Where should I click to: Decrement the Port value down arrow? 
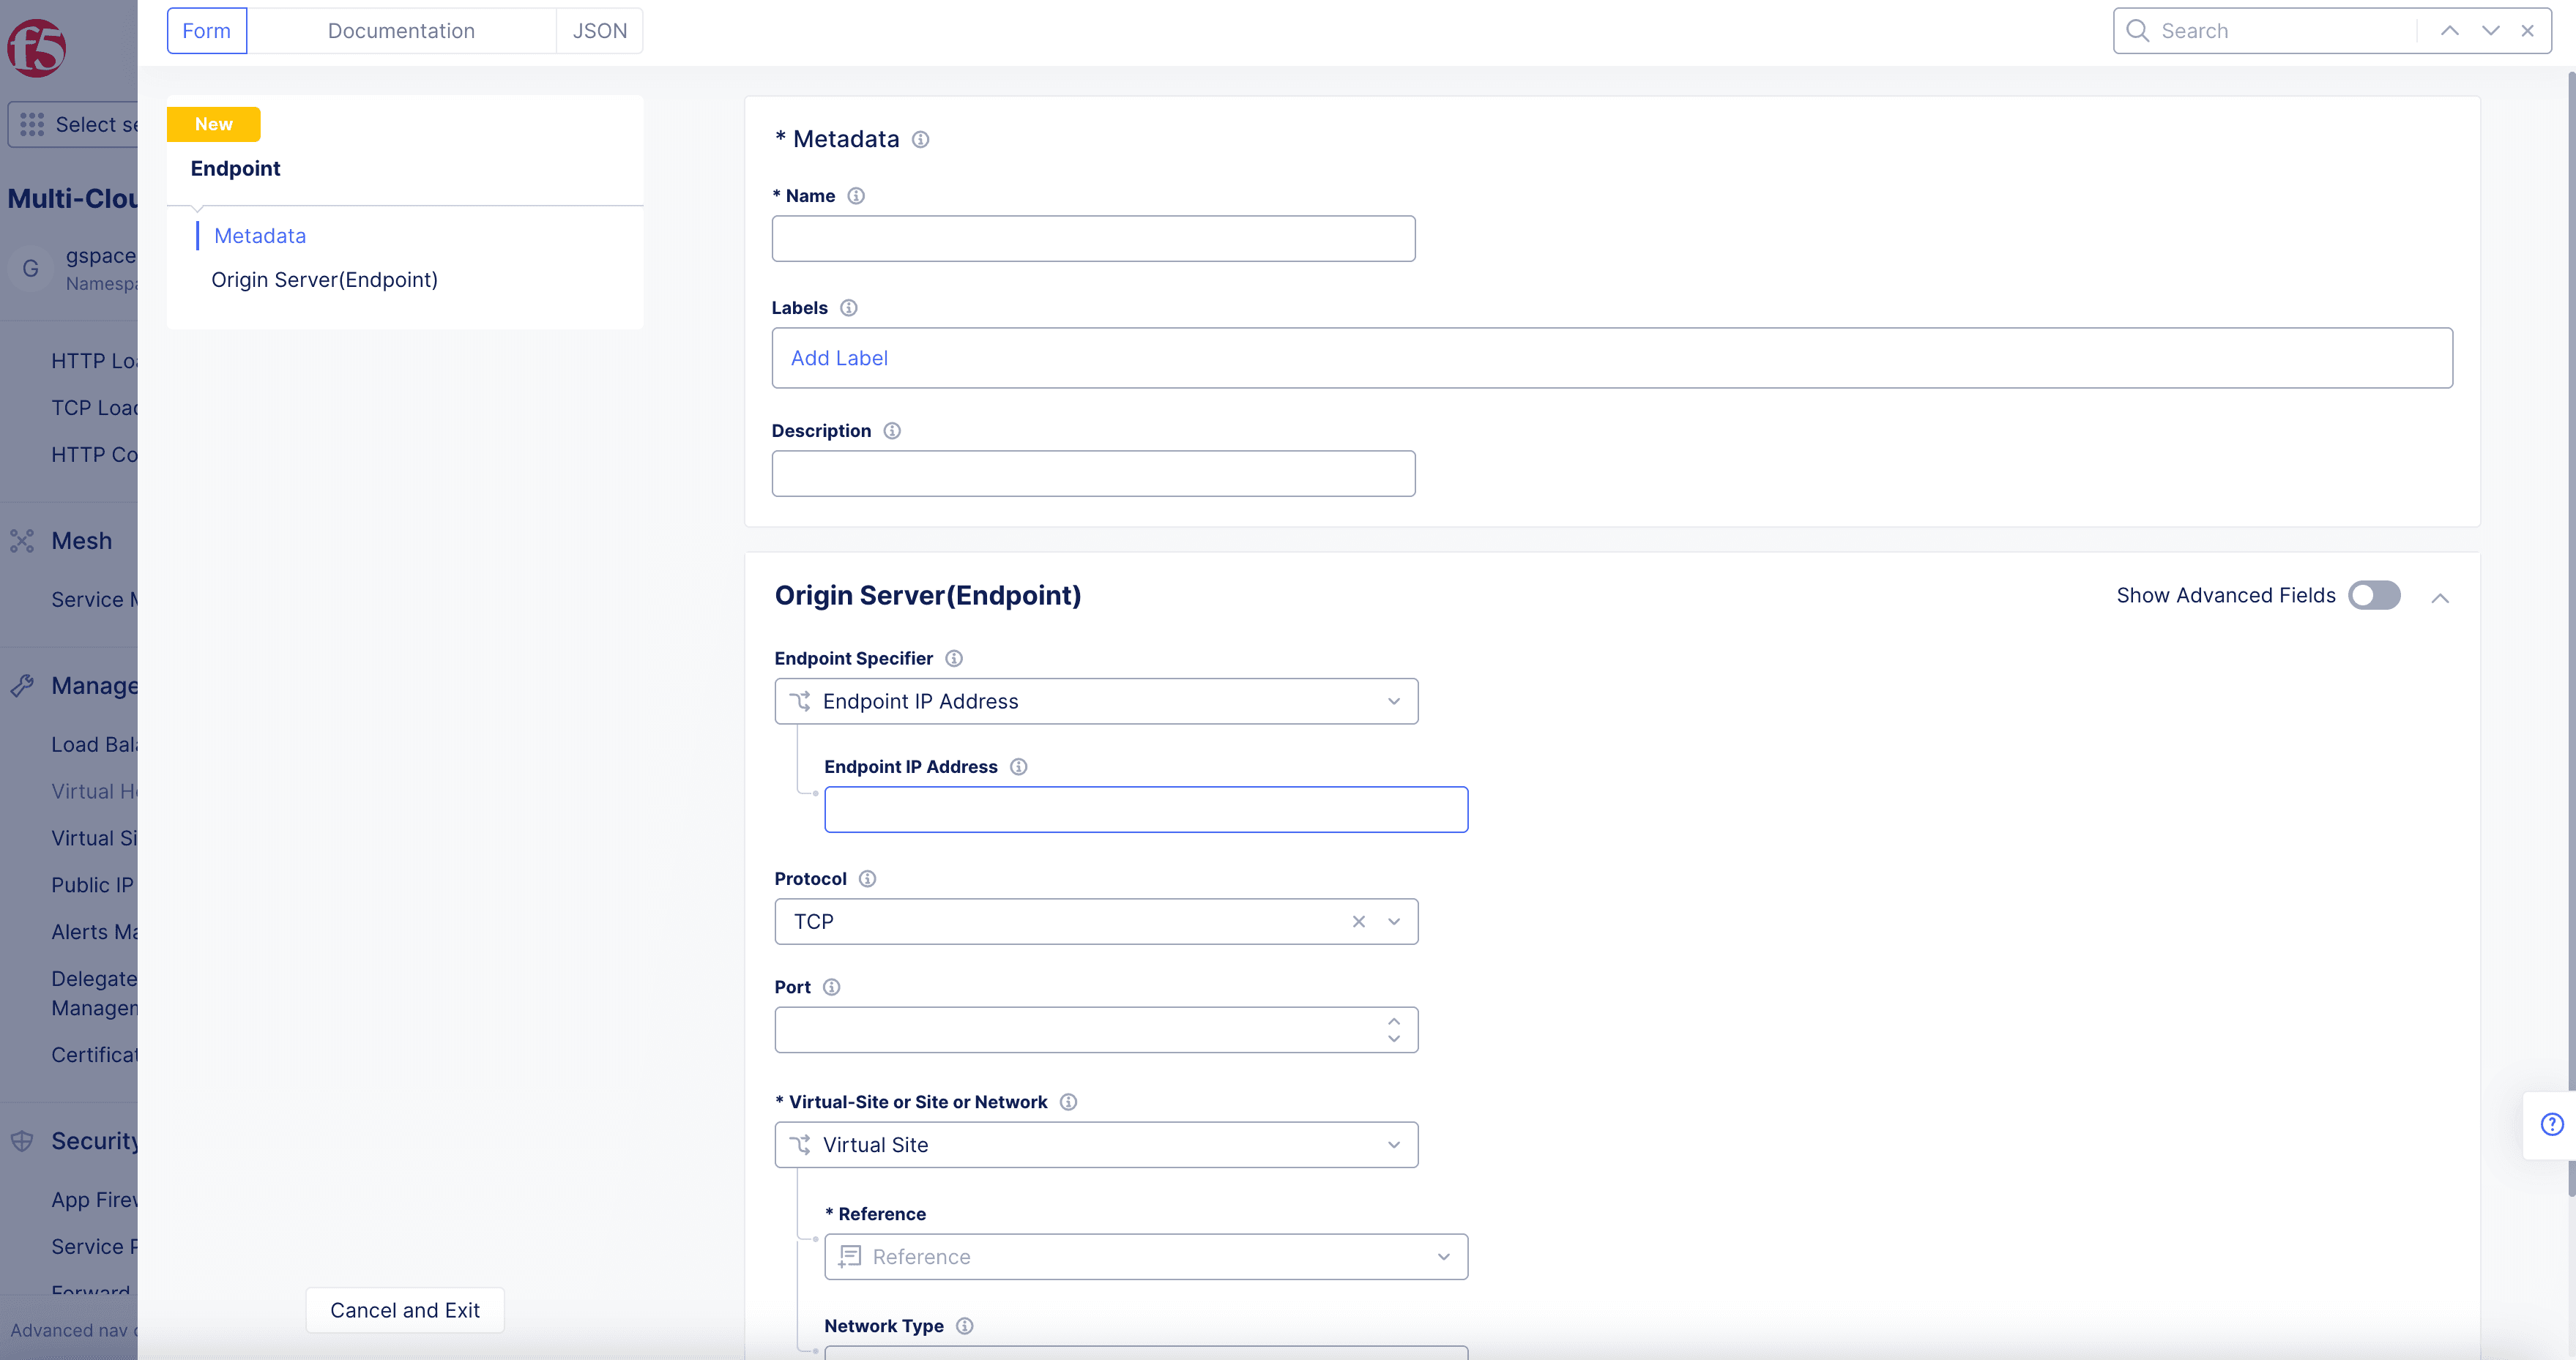point(1394,1039)
